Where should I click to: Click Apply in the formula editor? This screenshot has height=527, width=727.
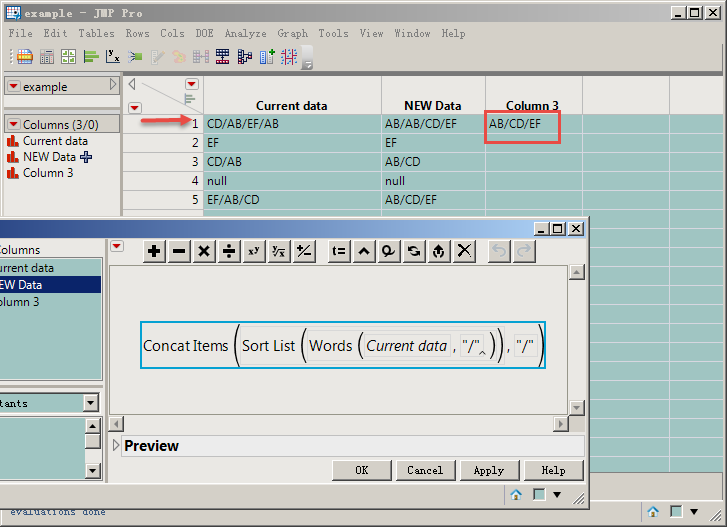click(489, 470)
